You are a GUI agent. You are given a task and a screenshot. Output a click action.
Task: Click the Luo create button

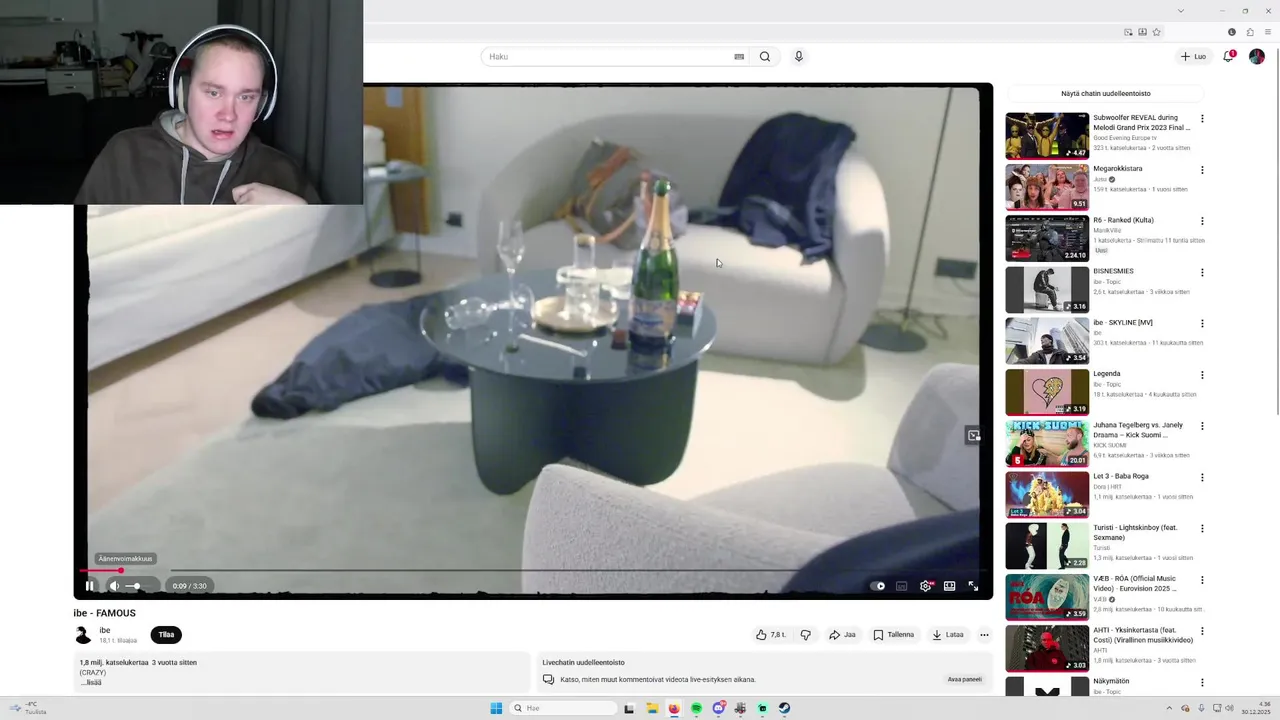[x=1193, y=57]
